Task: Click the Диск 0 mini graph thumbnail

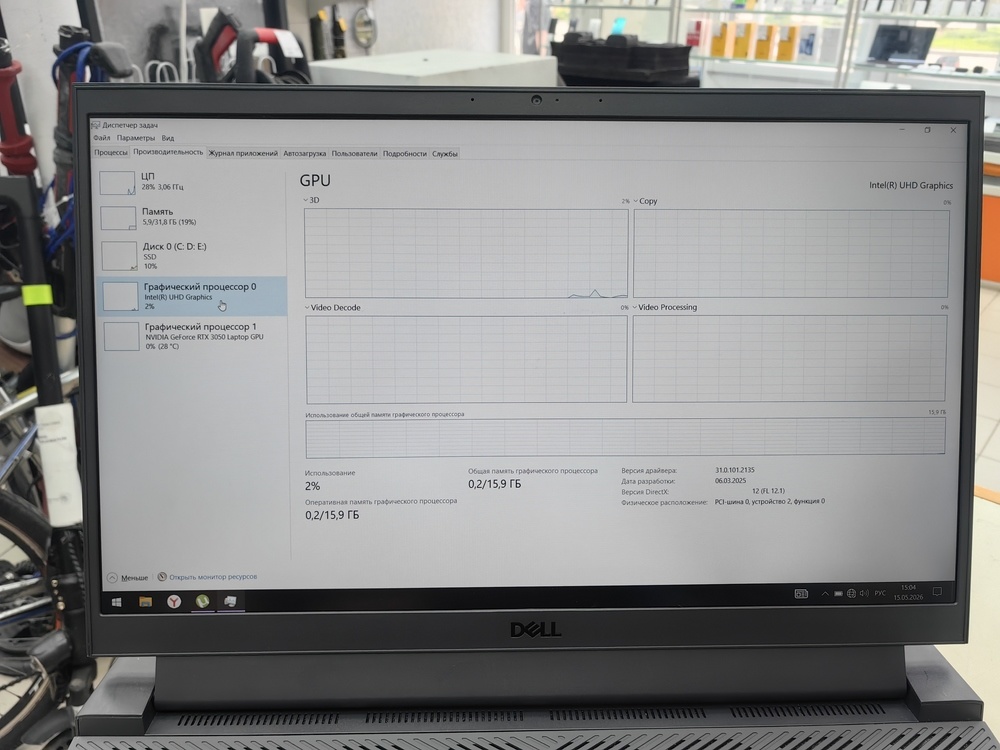Action: tap(120, 256)
